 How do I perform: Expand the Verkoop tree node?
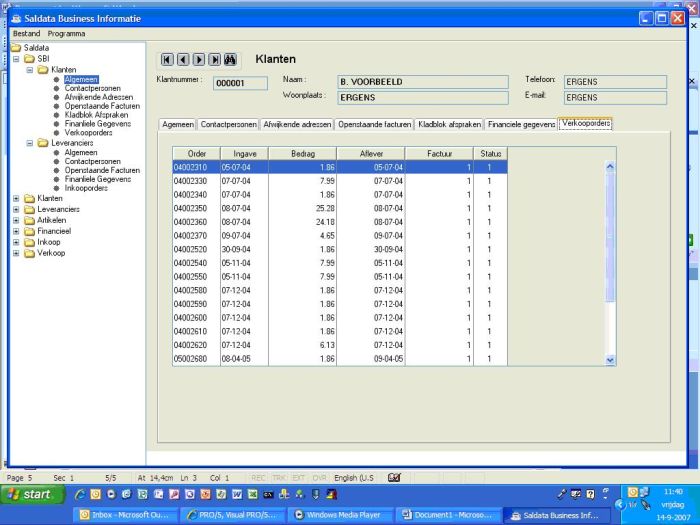[17, 253]
